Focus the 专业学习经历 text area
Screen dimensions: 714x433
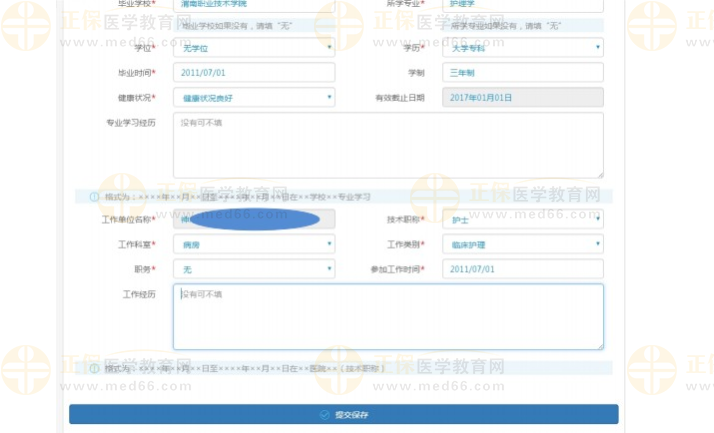pyautogui.click(x=388, y=145)
